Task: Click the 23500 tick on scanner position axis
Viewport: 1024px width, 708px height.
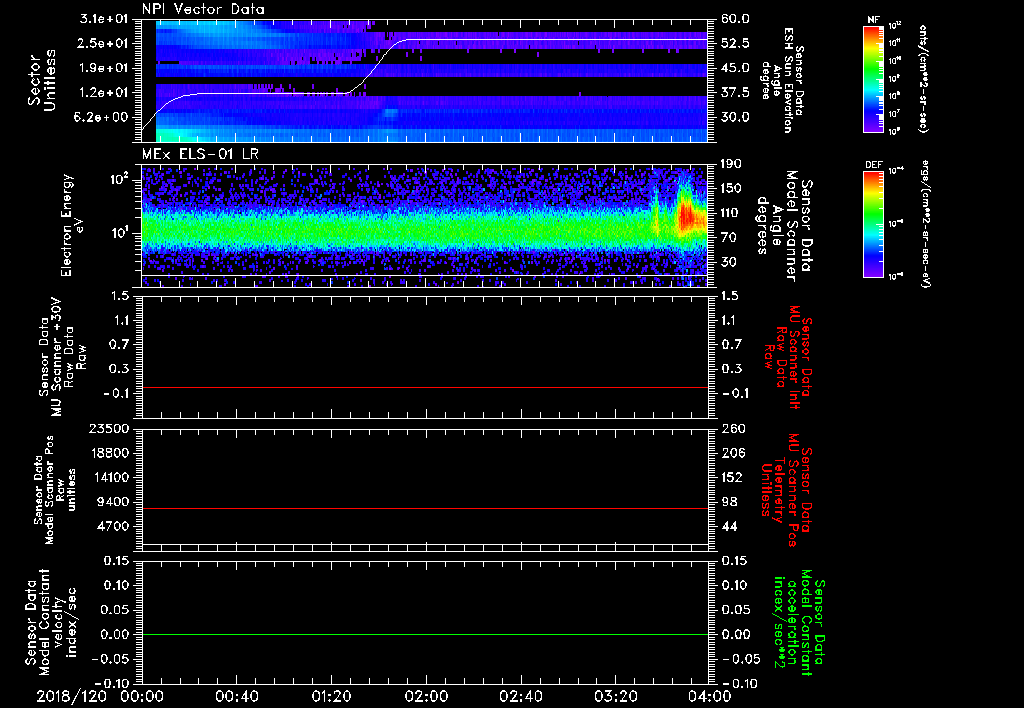Action: tap(110, 429)
